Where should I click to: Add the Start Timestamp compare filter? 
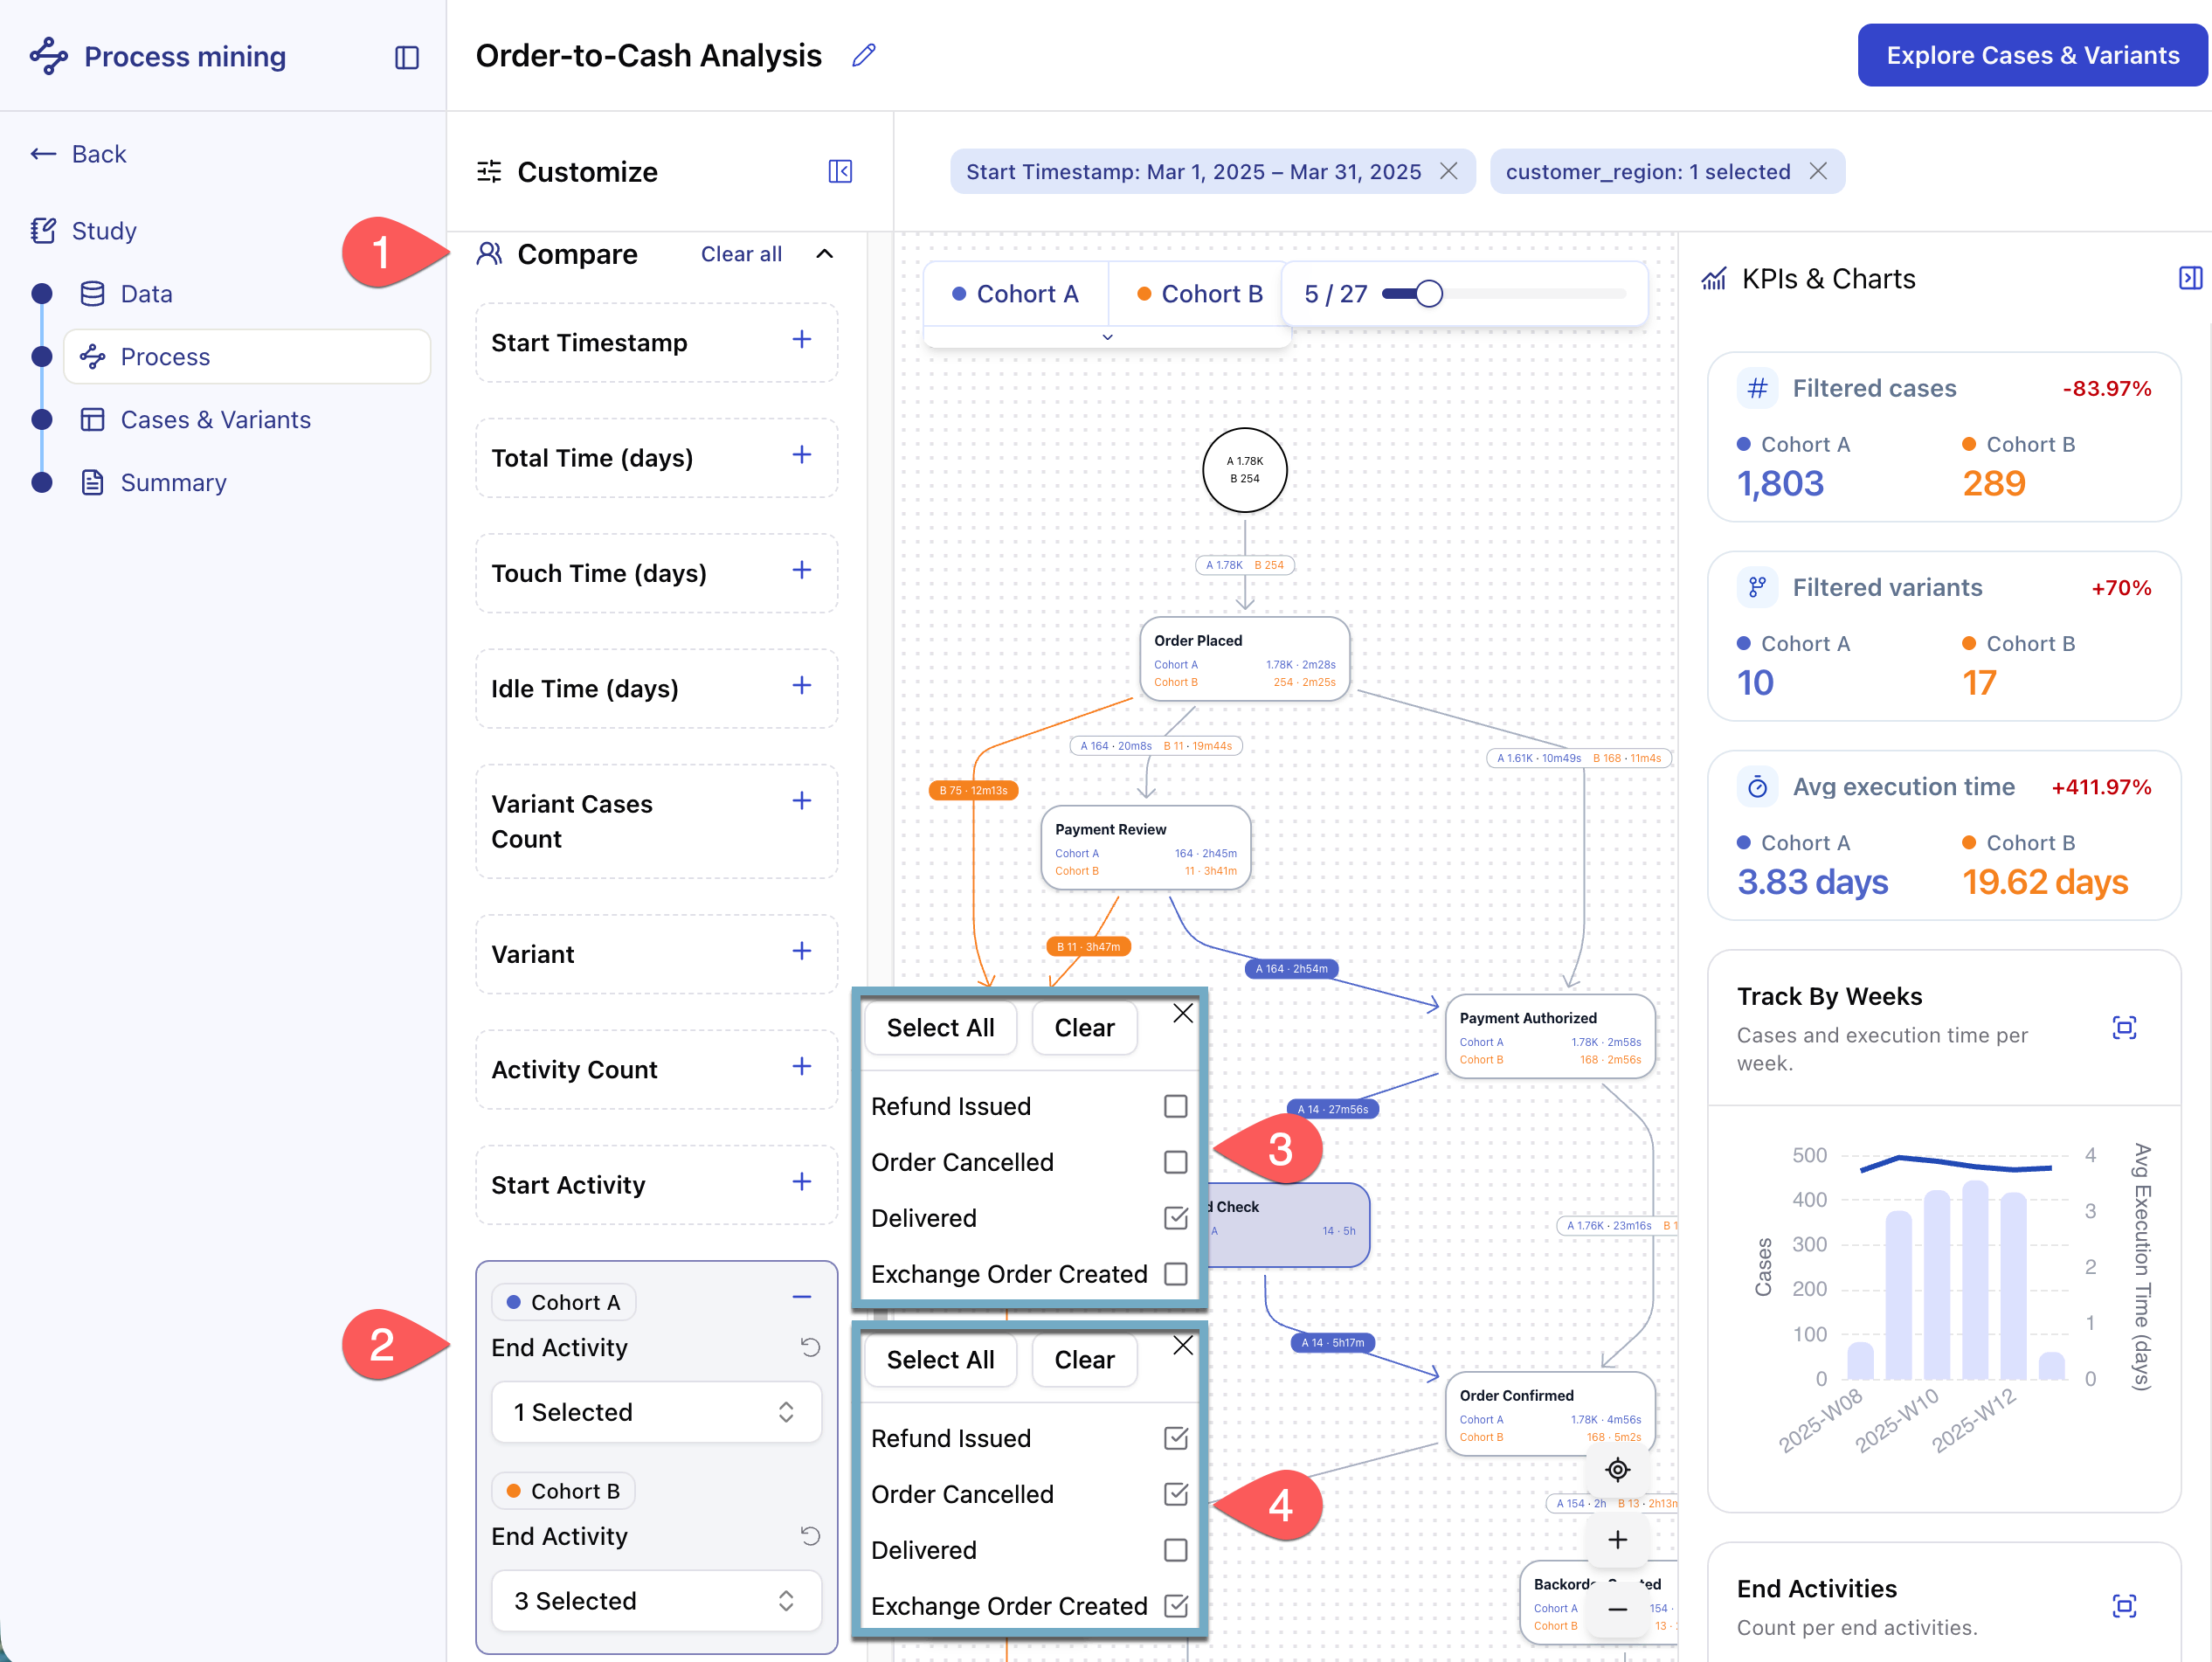801,340
